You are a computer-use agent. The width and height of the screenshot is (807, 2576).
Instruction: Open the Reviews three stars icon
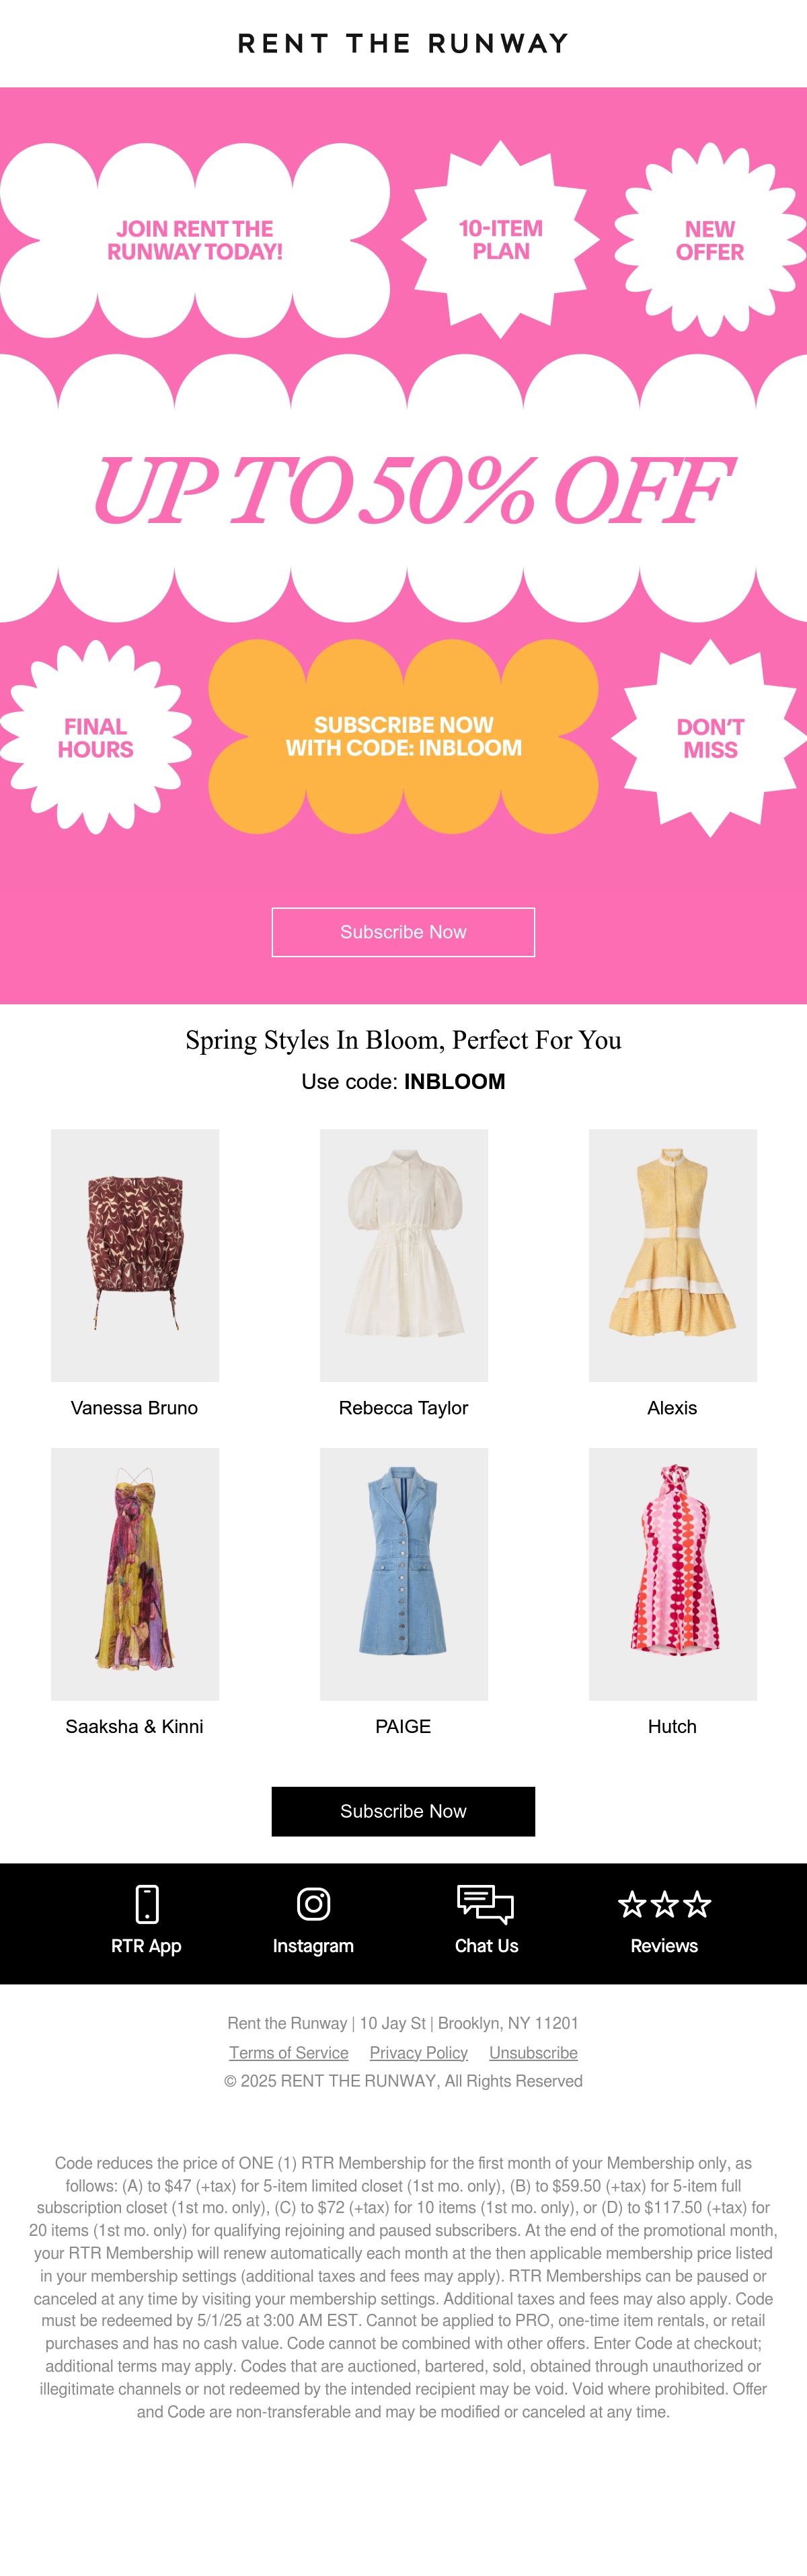(664, 1904)
